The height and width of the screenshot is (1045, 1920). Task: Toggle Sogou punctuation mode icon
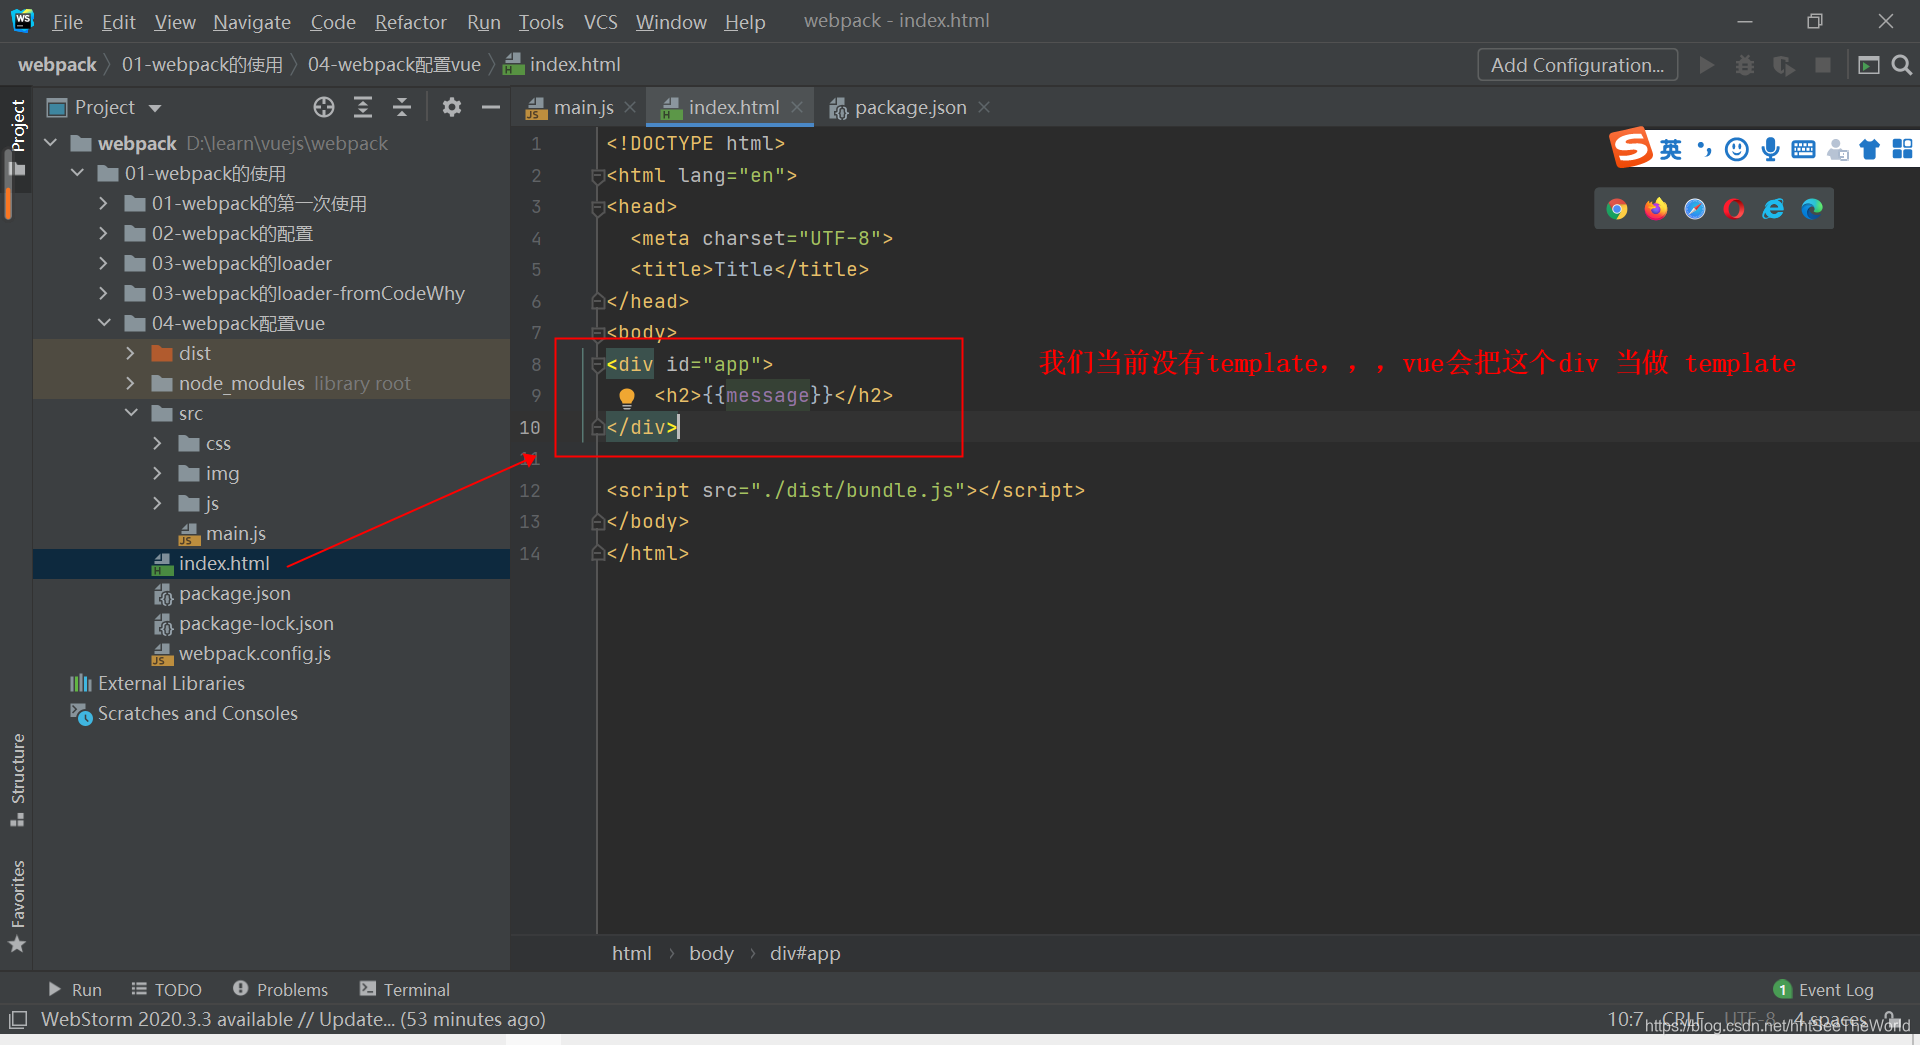(x=1705, y=149)
